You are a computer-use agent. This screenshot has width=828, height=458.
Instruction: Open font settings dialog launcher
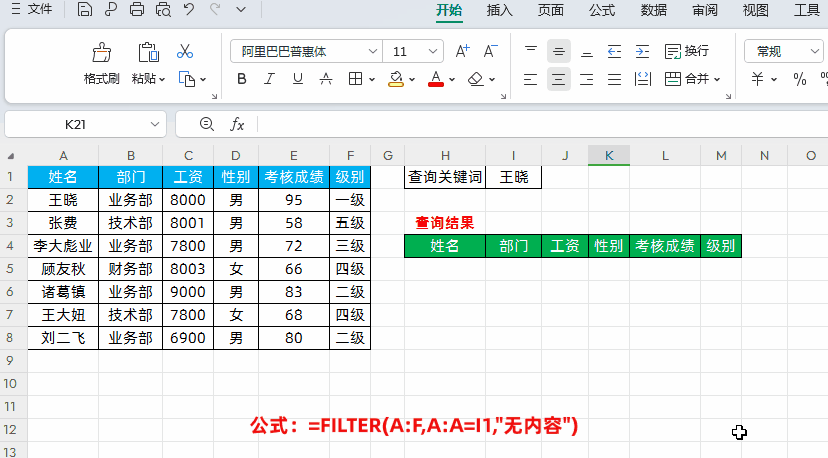503,96
